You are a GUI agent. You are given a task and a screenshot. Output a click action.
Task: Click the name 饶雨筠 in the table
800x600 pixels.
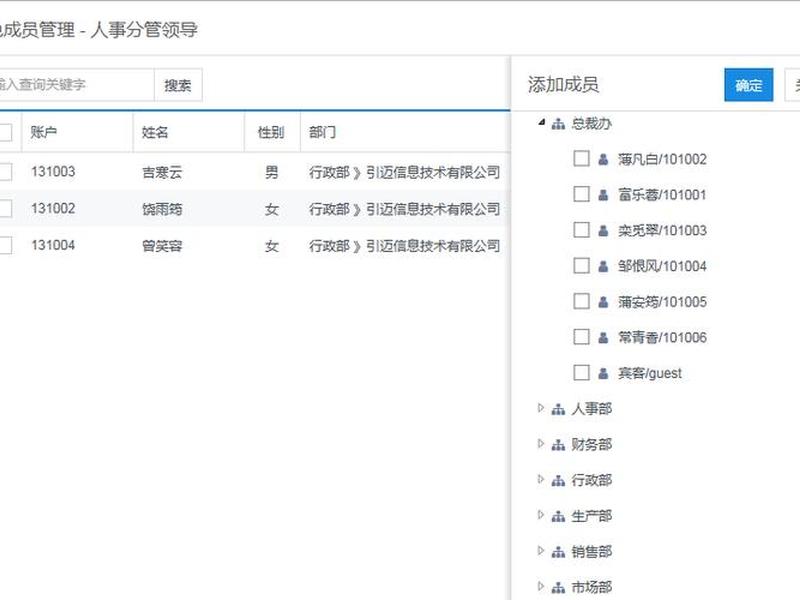[x=162, y=209]
